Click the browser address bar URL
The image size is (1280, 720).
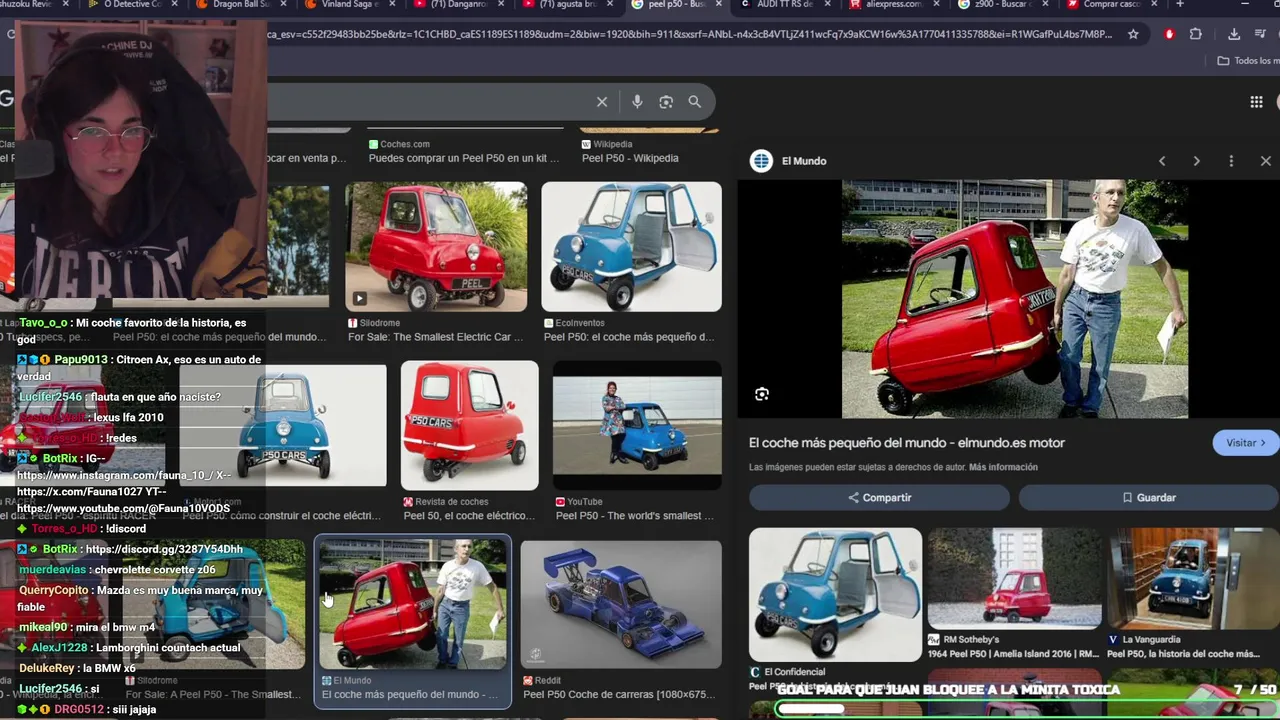[x=690, y=34]
